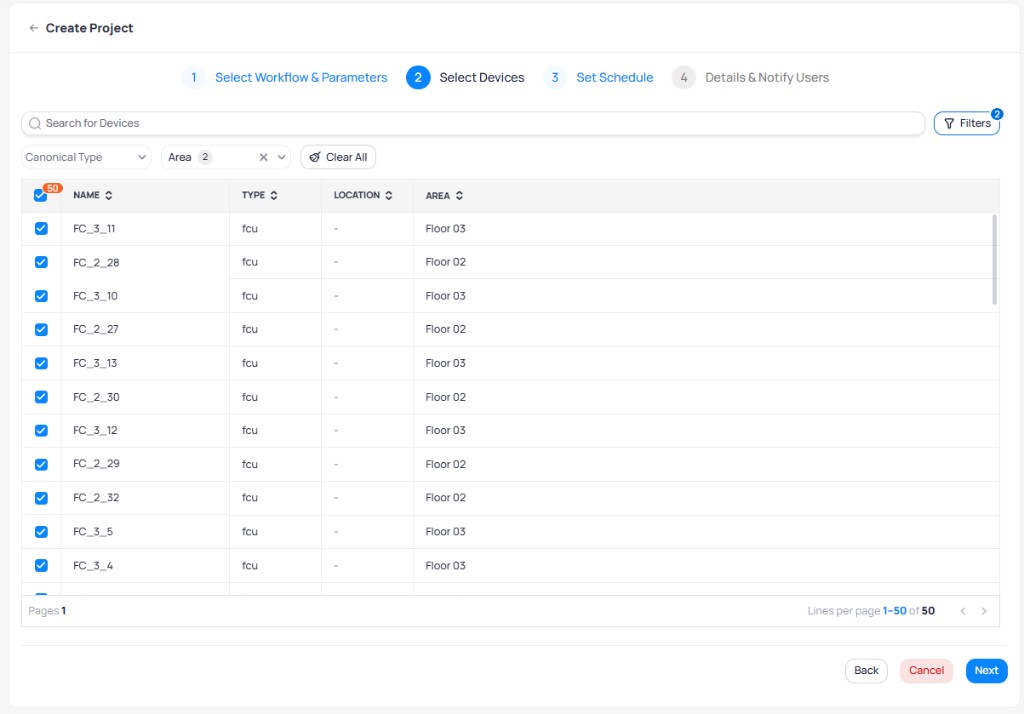The height and width of the screenshot is (714, 1024).
Task: Go back using the Create Project arrow
Action: 33,28
